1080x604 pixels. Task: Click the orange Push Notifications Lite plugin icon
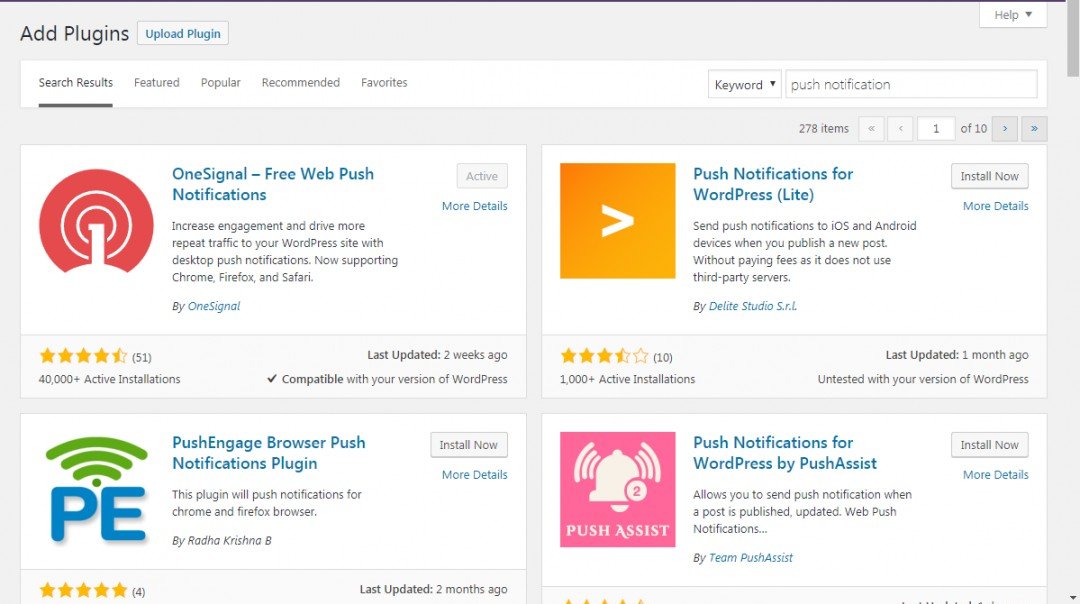[617, 221]
